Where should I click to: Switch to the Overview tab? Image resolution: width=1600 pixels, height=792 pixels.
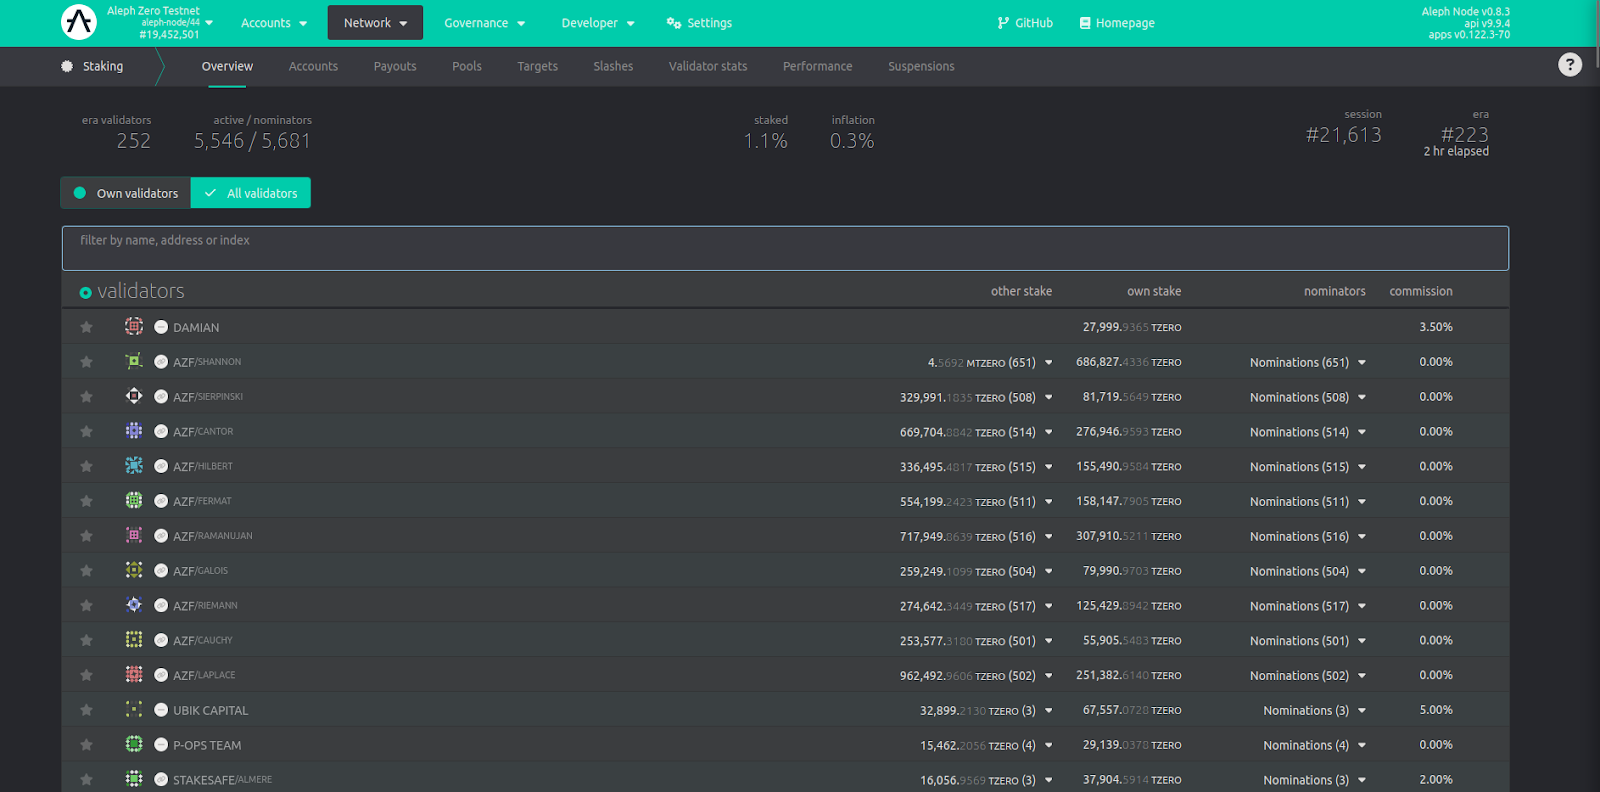227,66
